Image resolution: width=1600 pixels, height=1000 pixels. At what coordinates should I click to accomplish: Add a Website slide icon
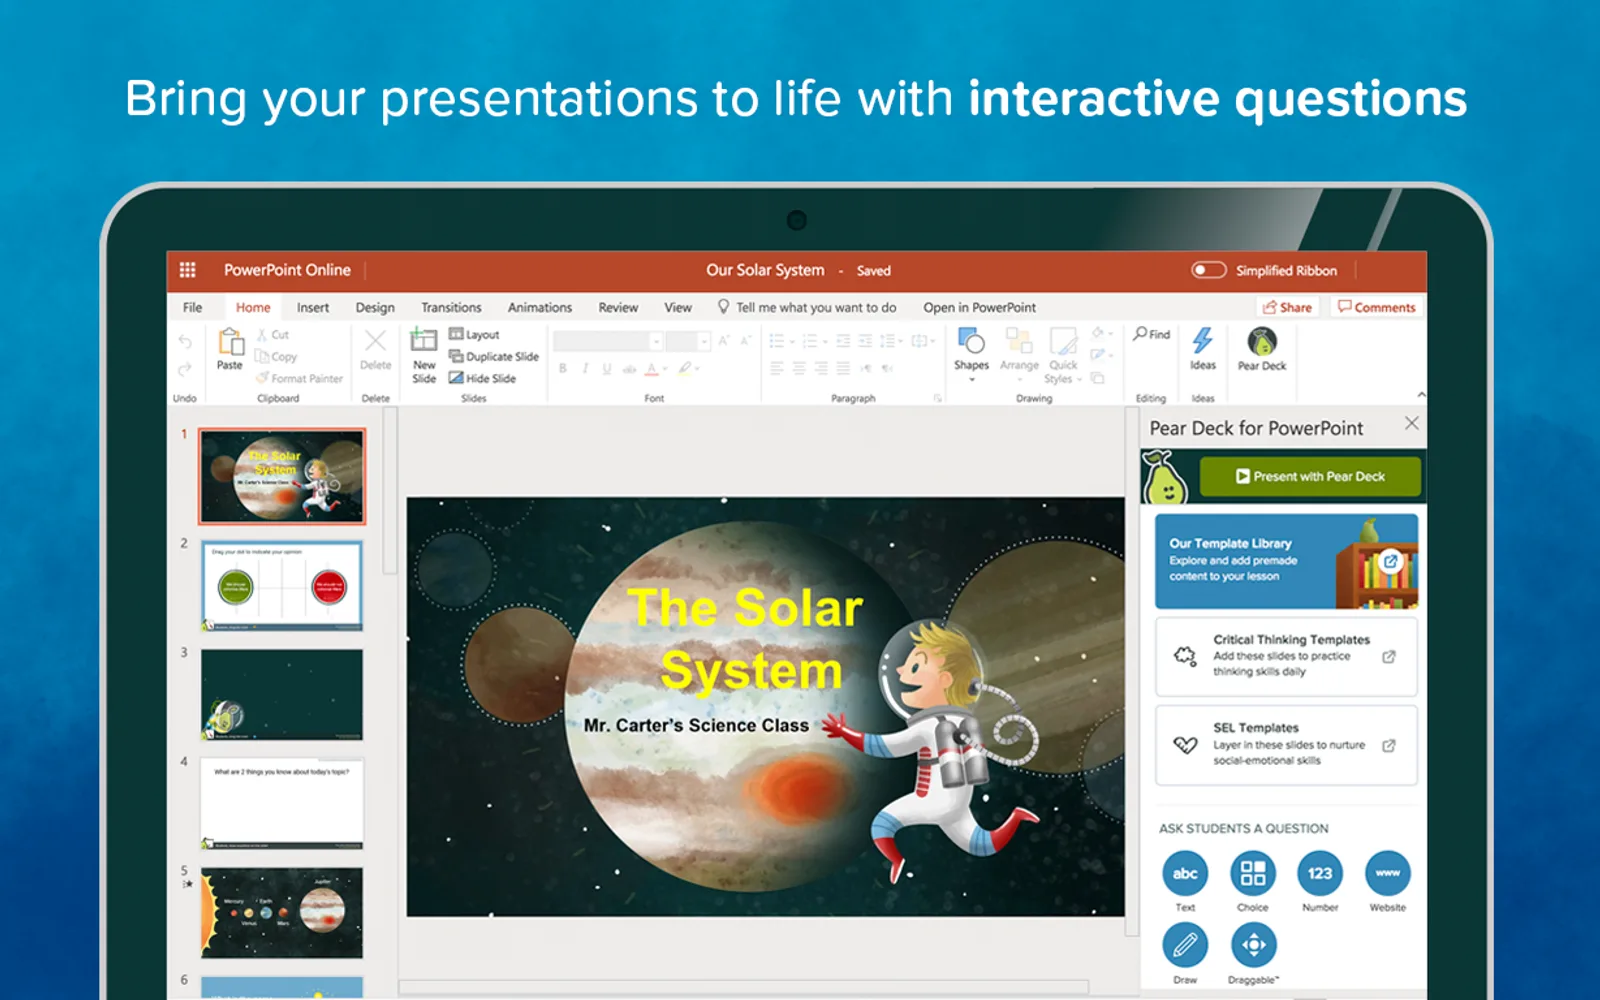1388,873
